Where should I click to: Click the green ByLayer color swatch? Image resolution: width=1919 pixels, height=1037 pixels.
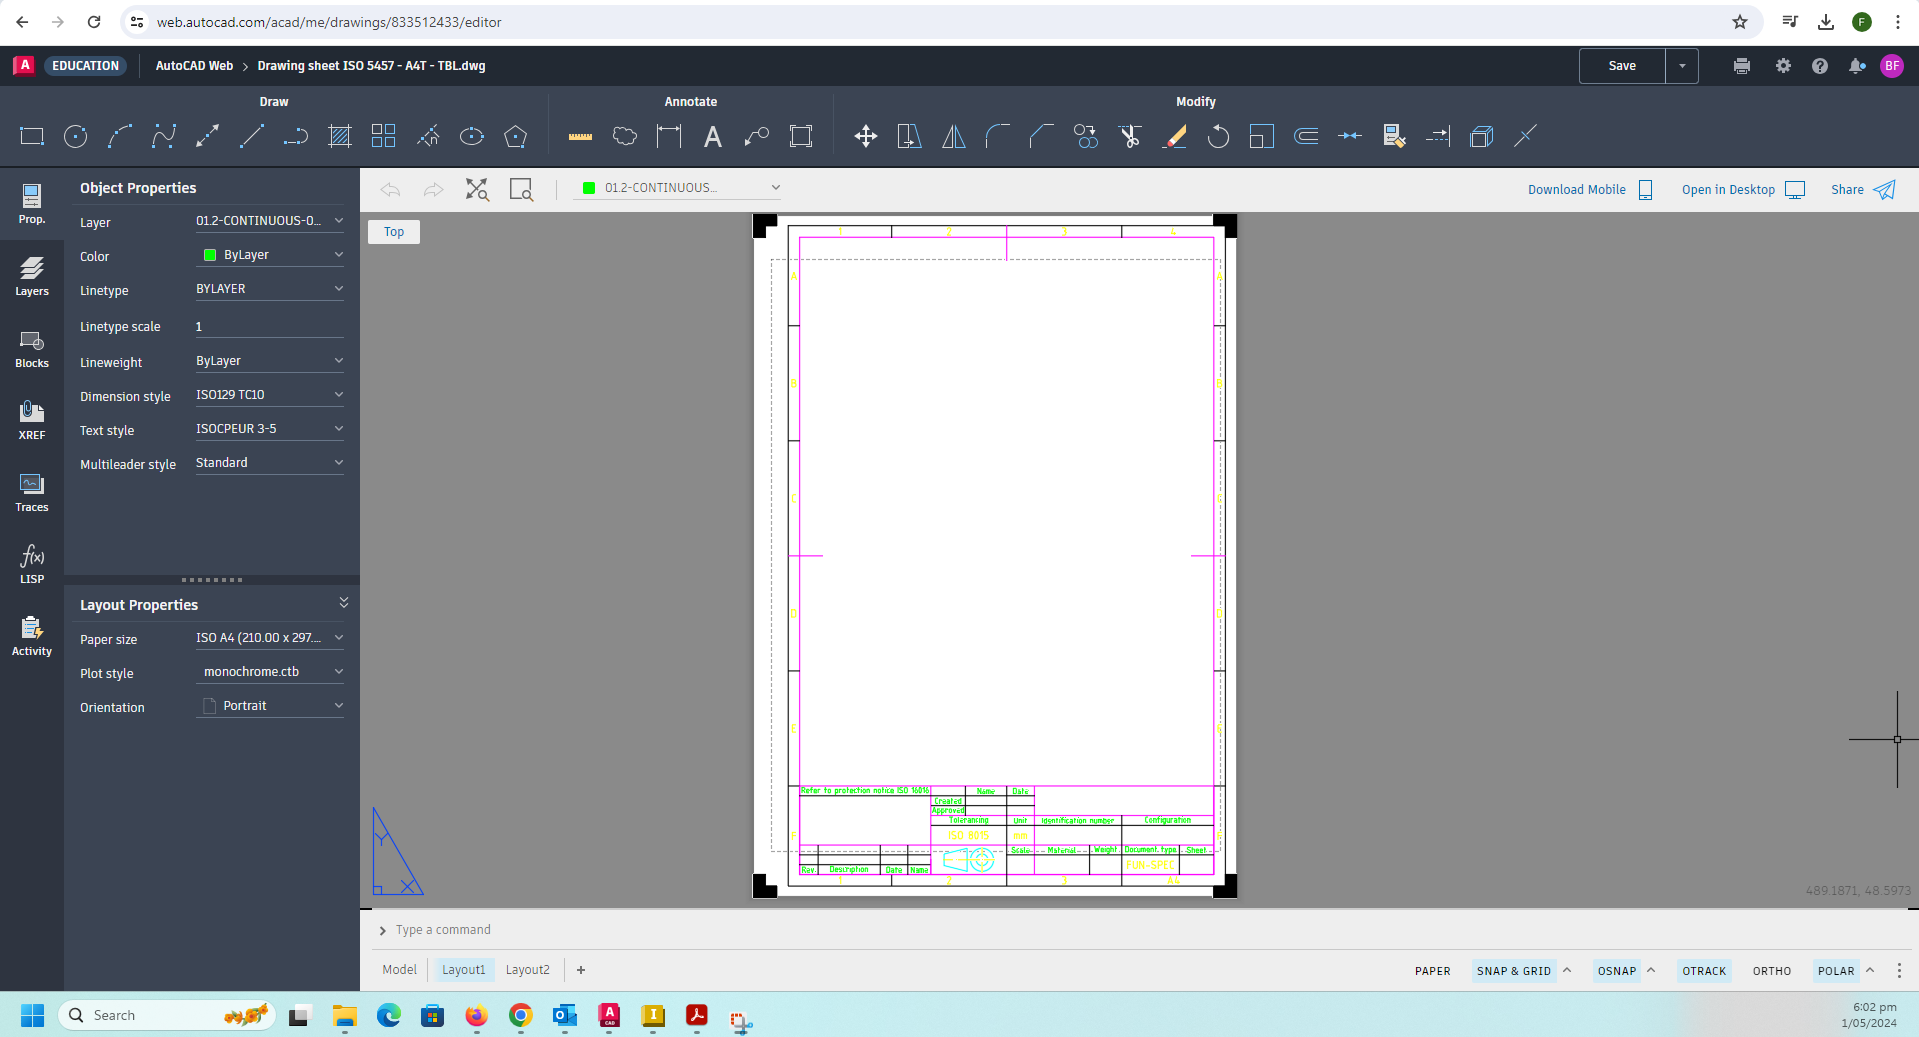210,255
